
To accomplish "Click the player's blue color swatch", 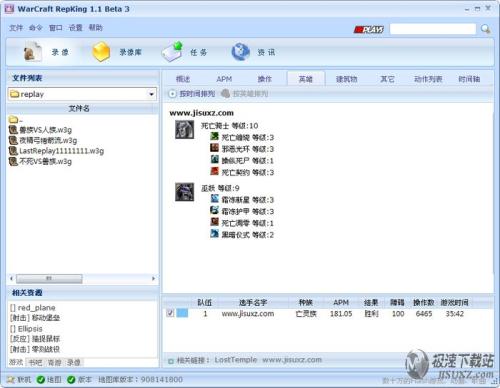I will 182,313.
